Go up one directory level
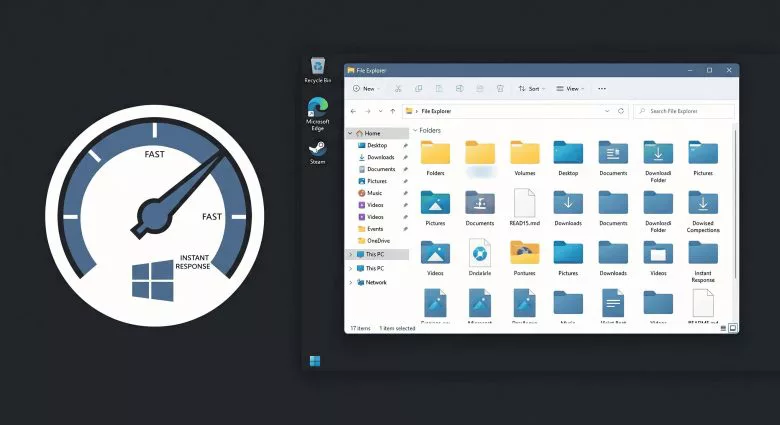 click(x=390, y=111)
